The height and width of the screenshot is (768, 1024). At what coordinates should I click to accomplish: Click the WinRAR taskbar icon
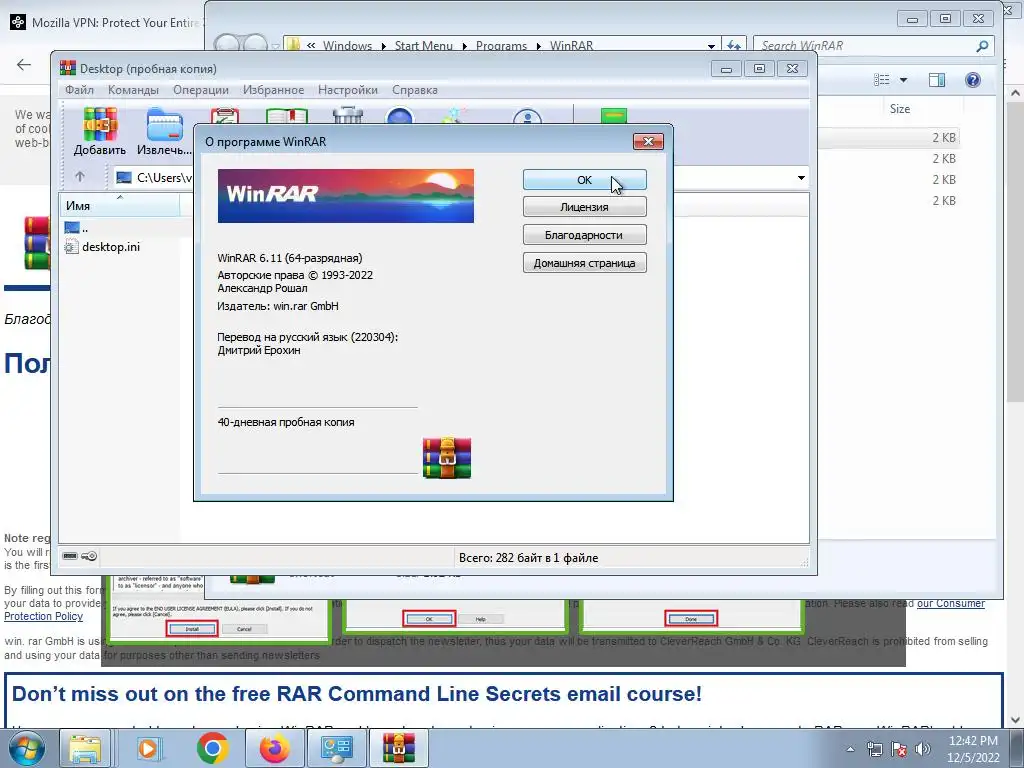(399, 748)
